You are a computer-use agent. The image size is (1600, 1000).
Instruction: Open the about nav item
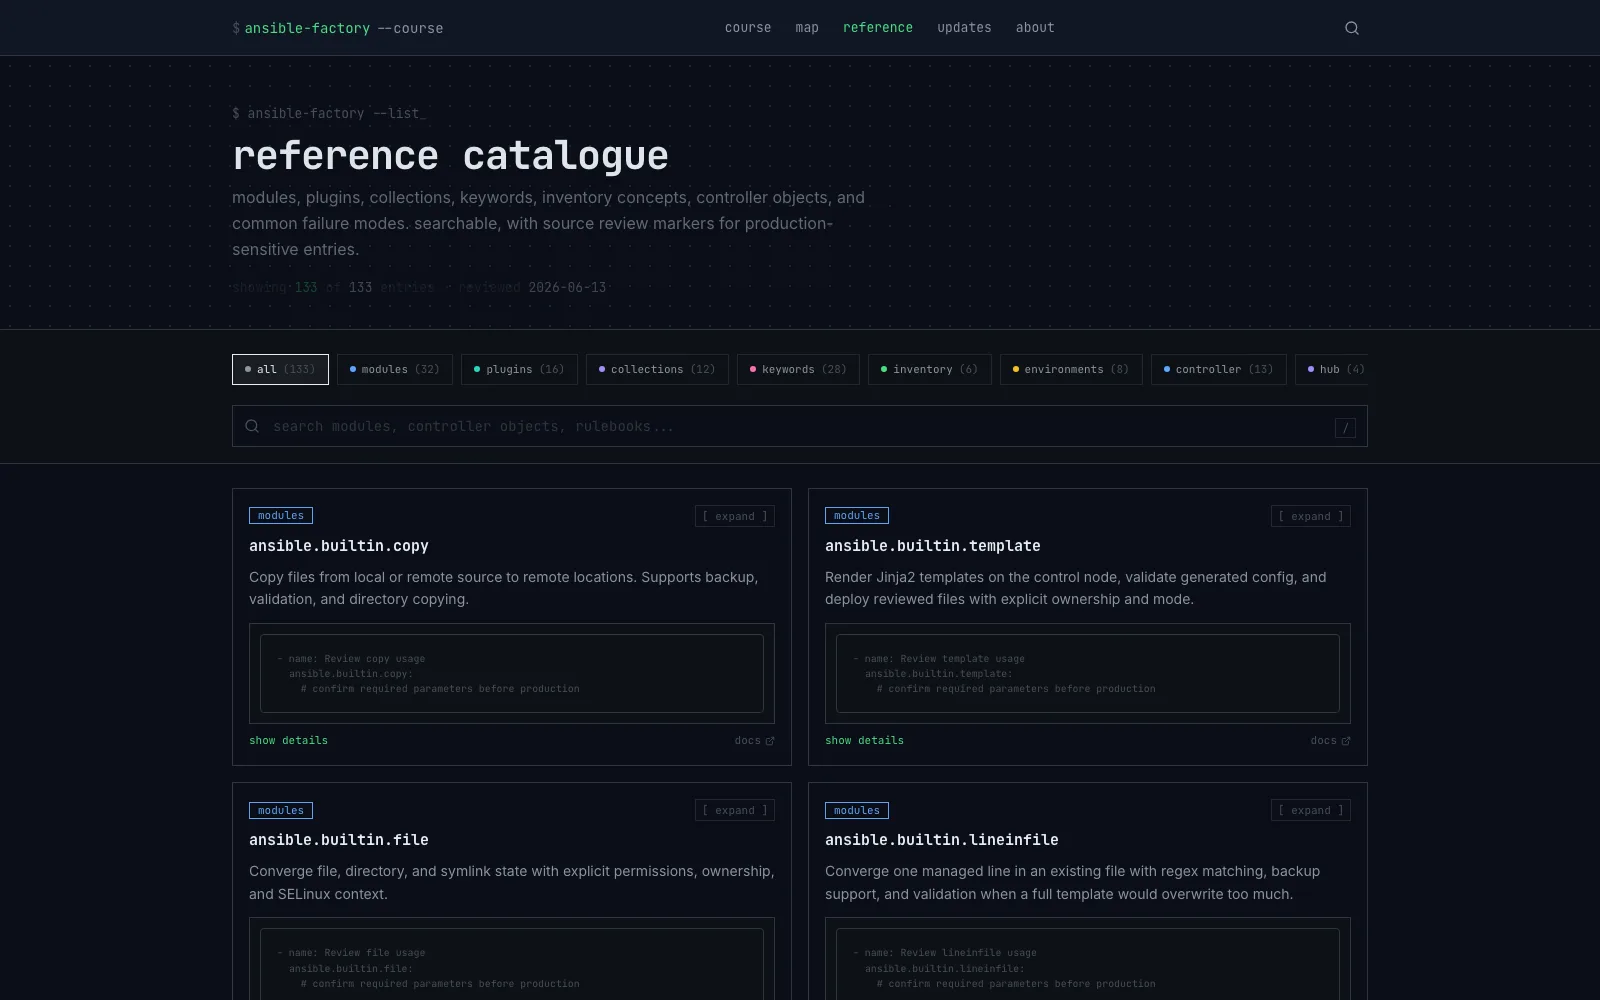[1035, 28]
